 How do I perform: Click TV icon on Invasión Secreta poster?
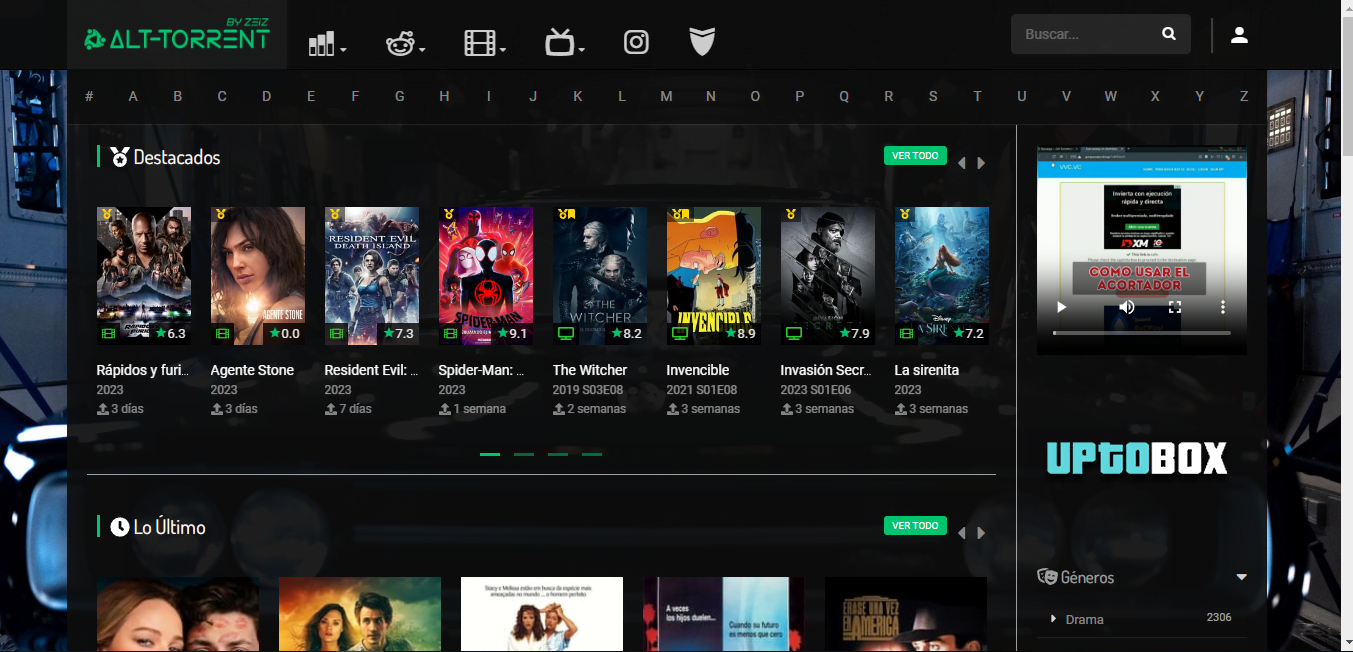pyautogui.click(x=794, y=333)
